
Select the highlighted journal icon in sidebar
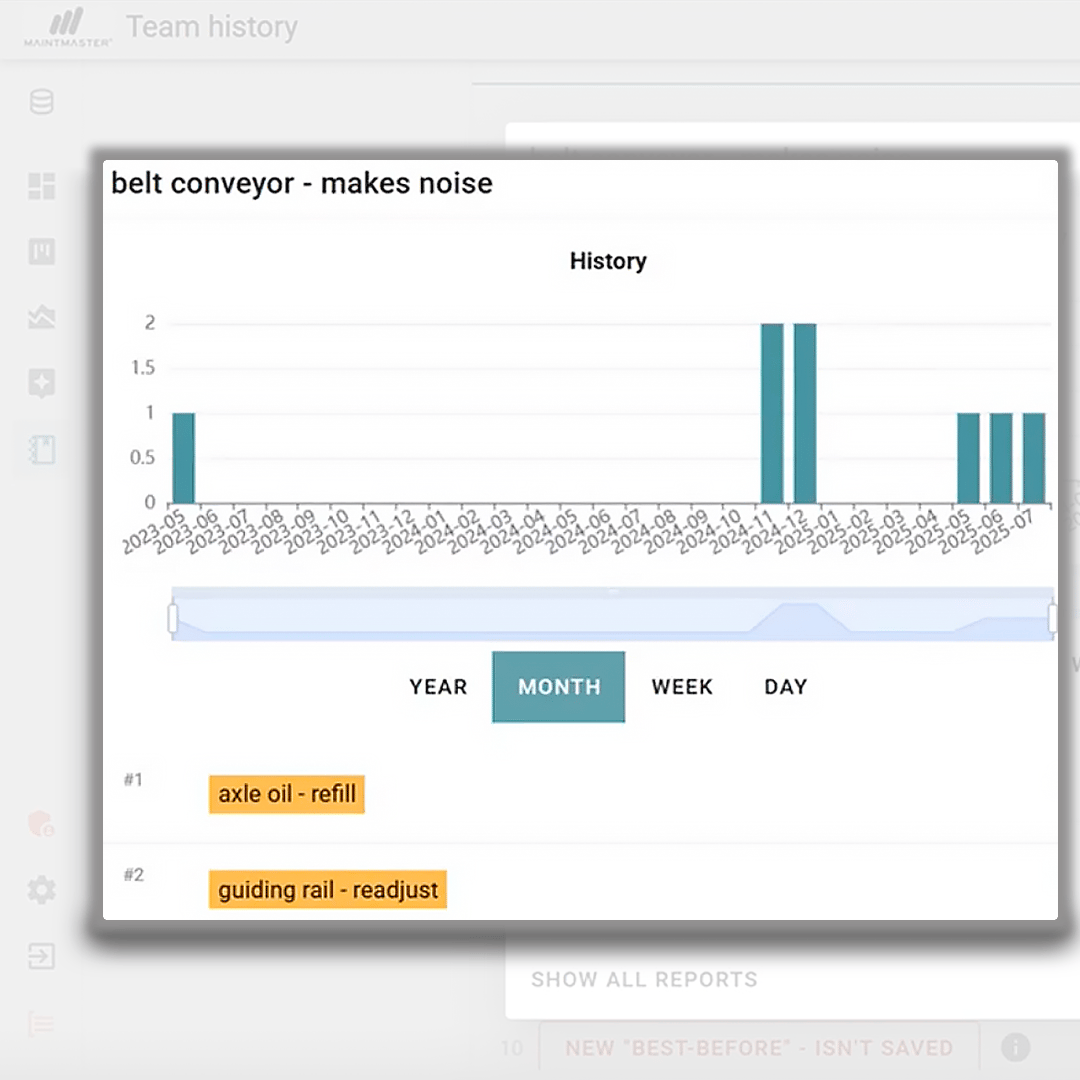(x=41, y=451)
